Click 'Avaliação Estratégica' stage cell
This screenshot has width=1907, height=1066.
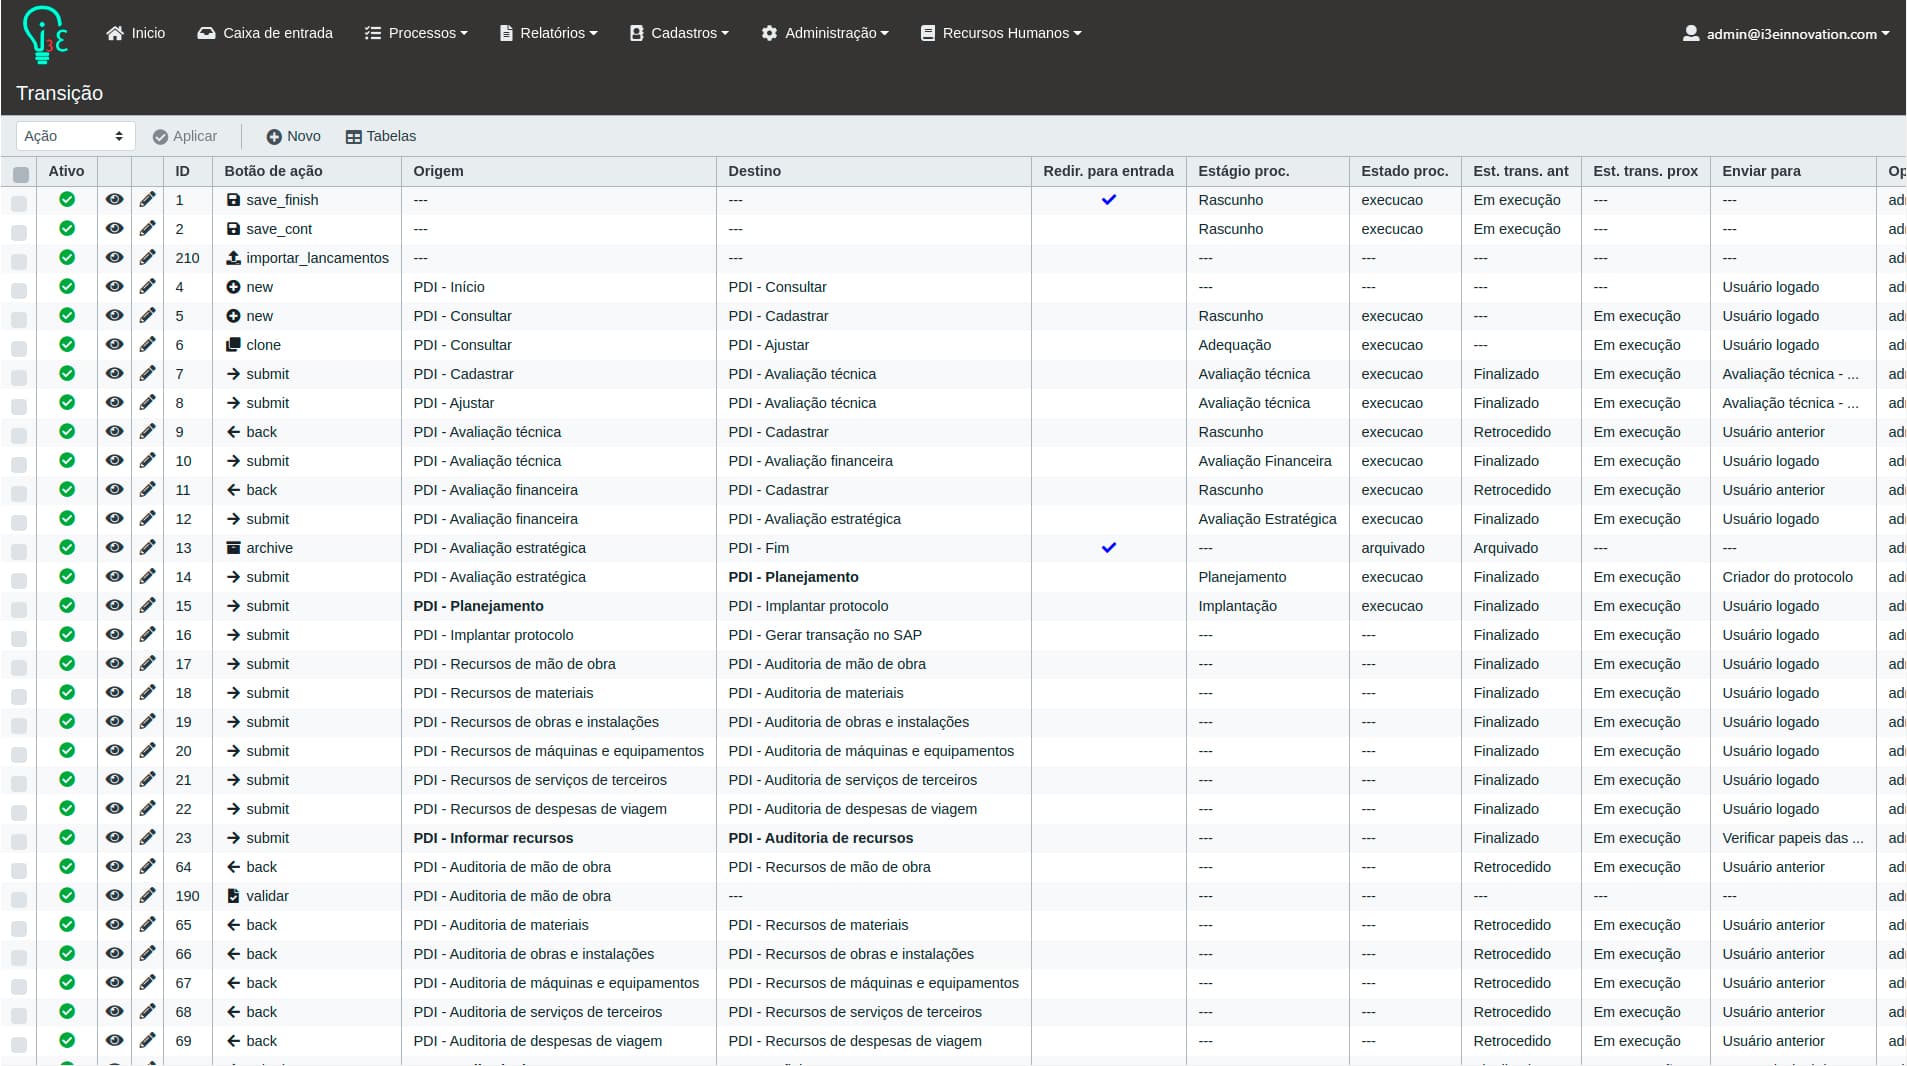(1267, 519)
